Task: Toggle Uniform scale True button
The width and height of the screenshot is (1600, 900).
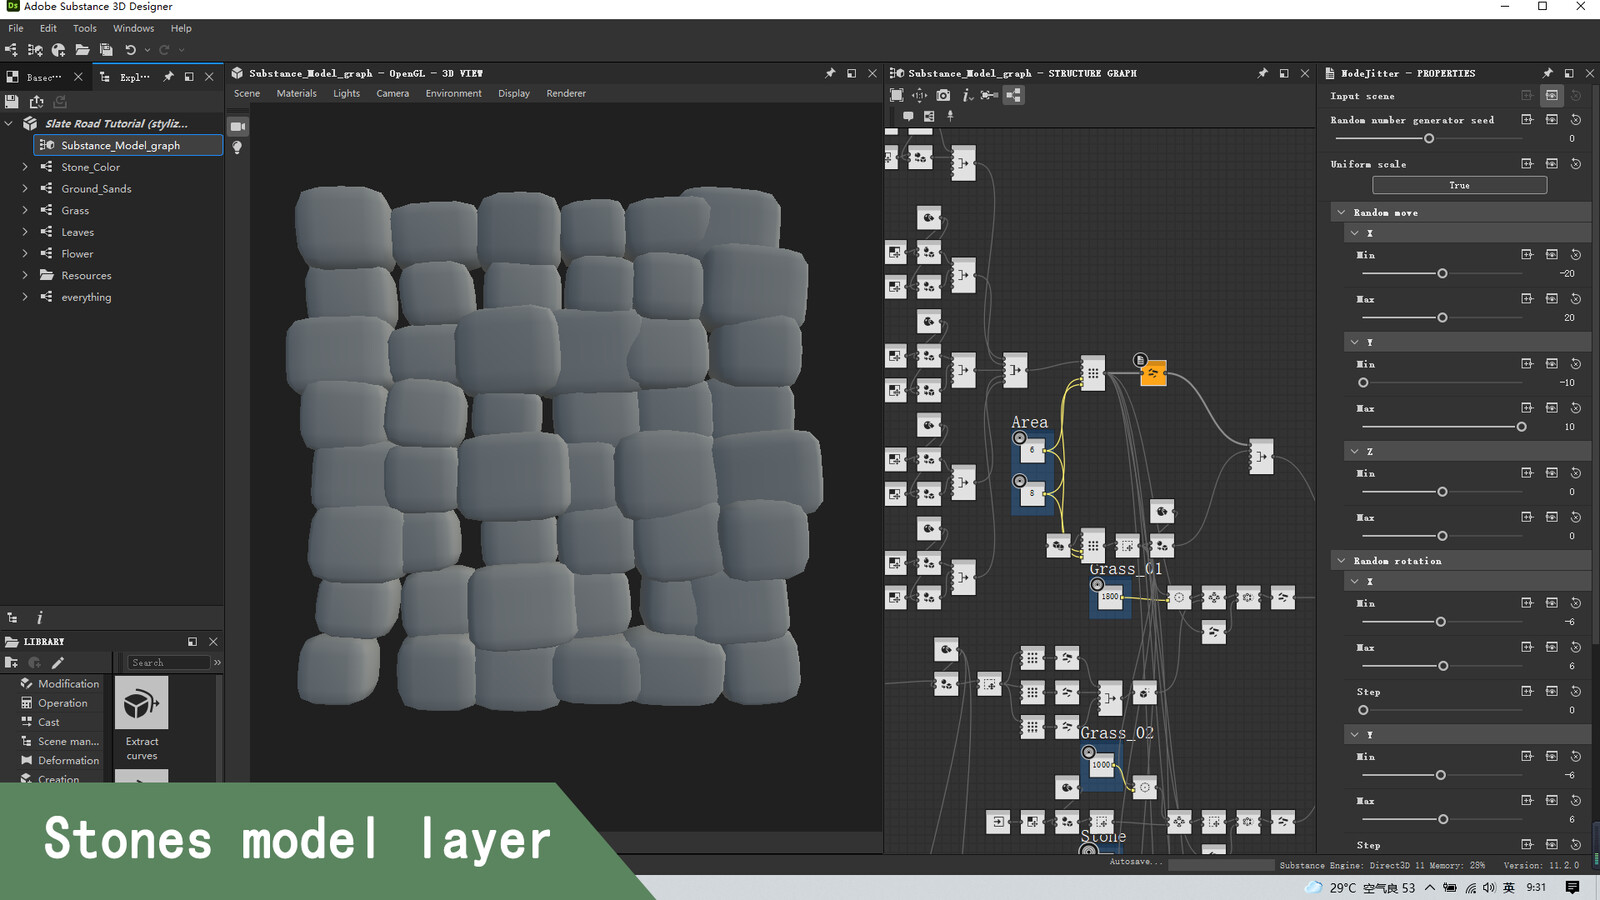Action: (1459, 185)
